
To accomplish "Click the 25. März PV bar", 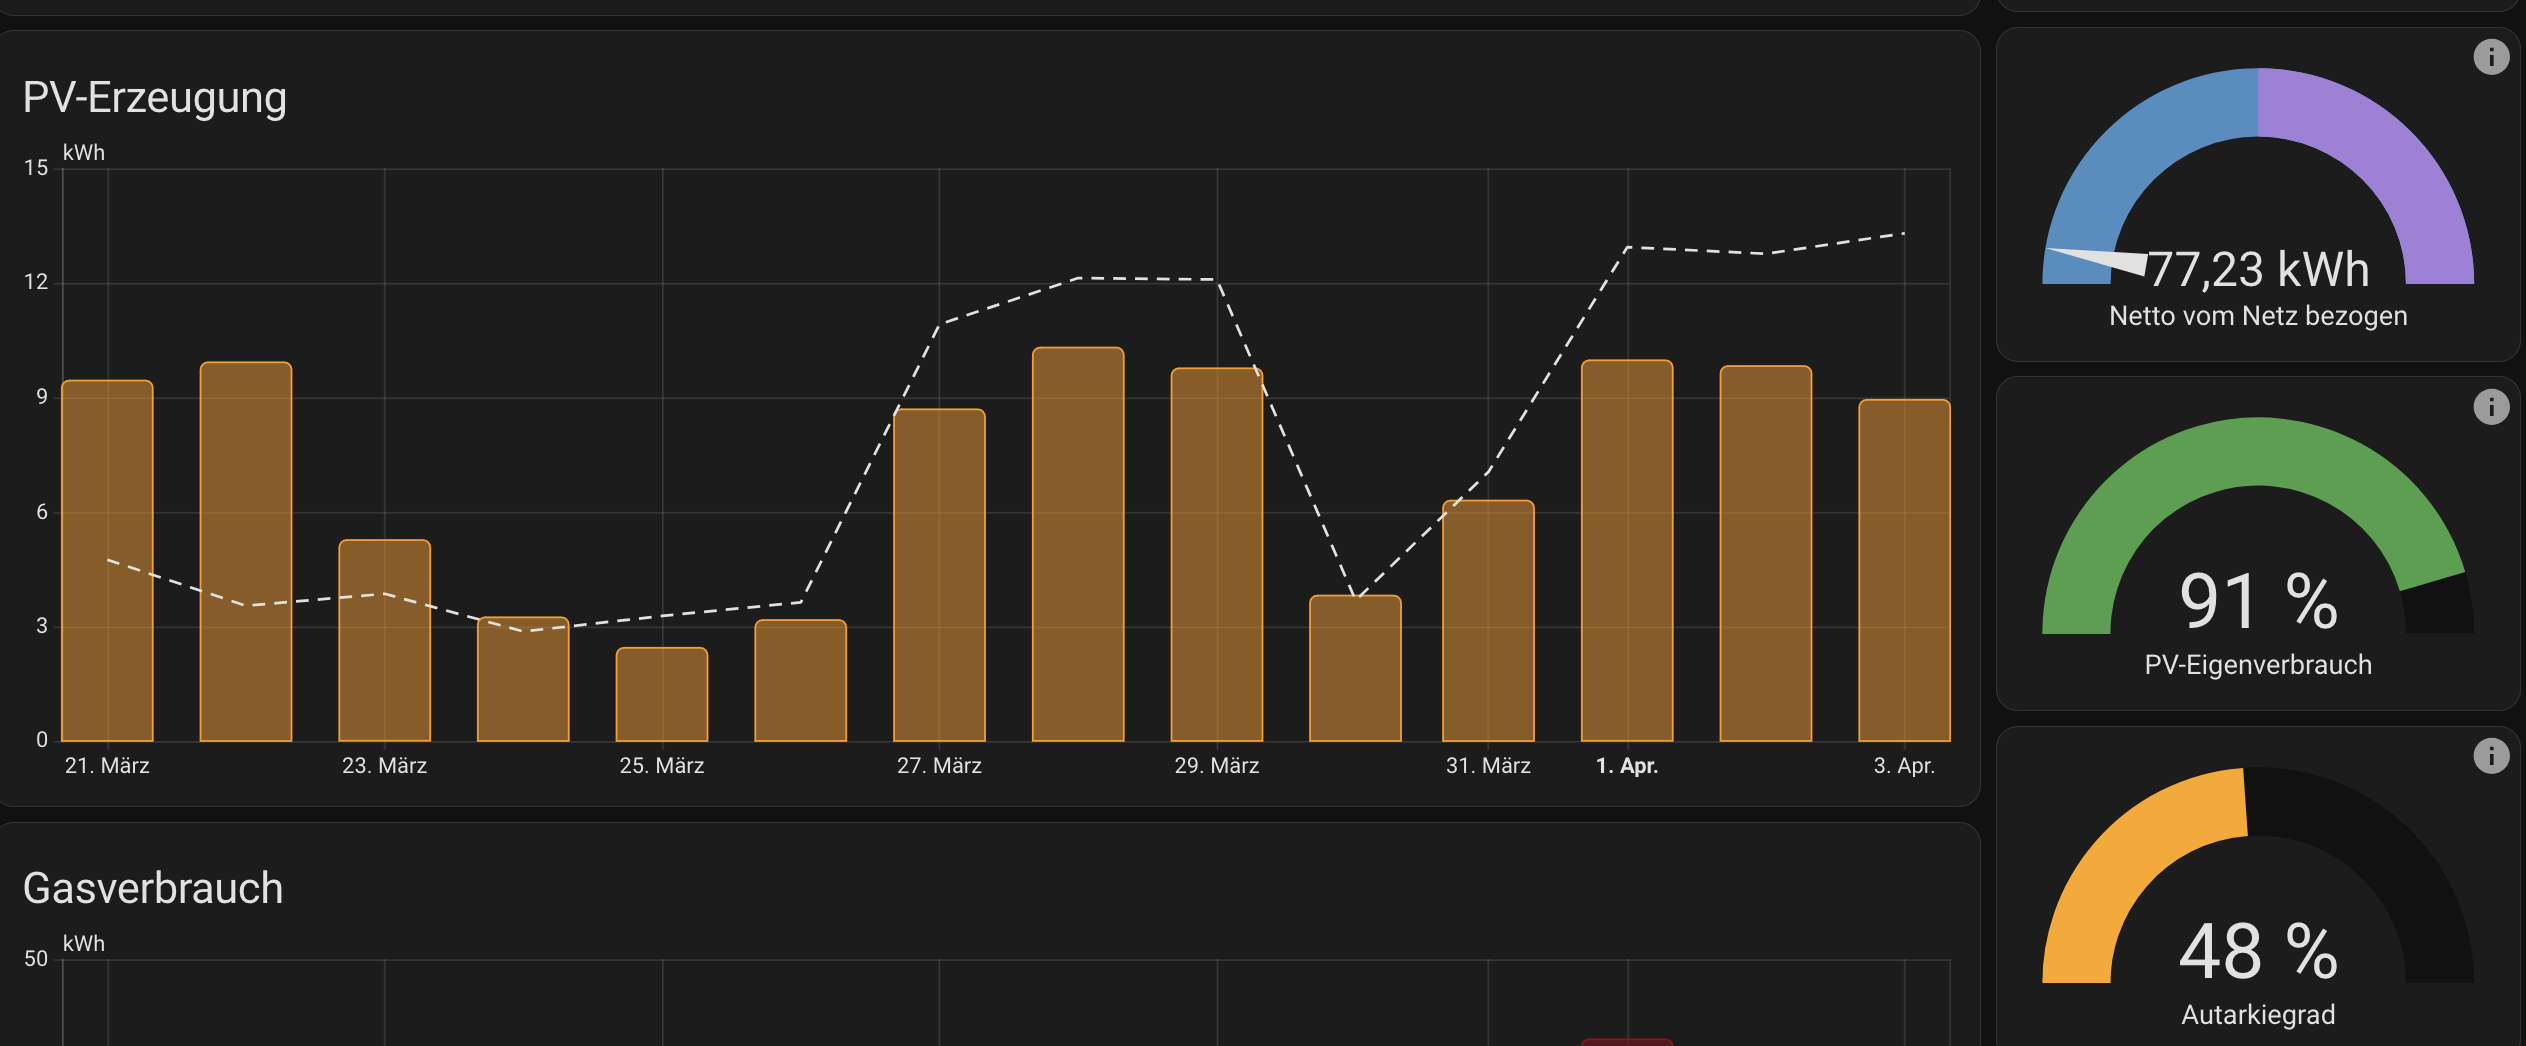I will coord(662,695).
